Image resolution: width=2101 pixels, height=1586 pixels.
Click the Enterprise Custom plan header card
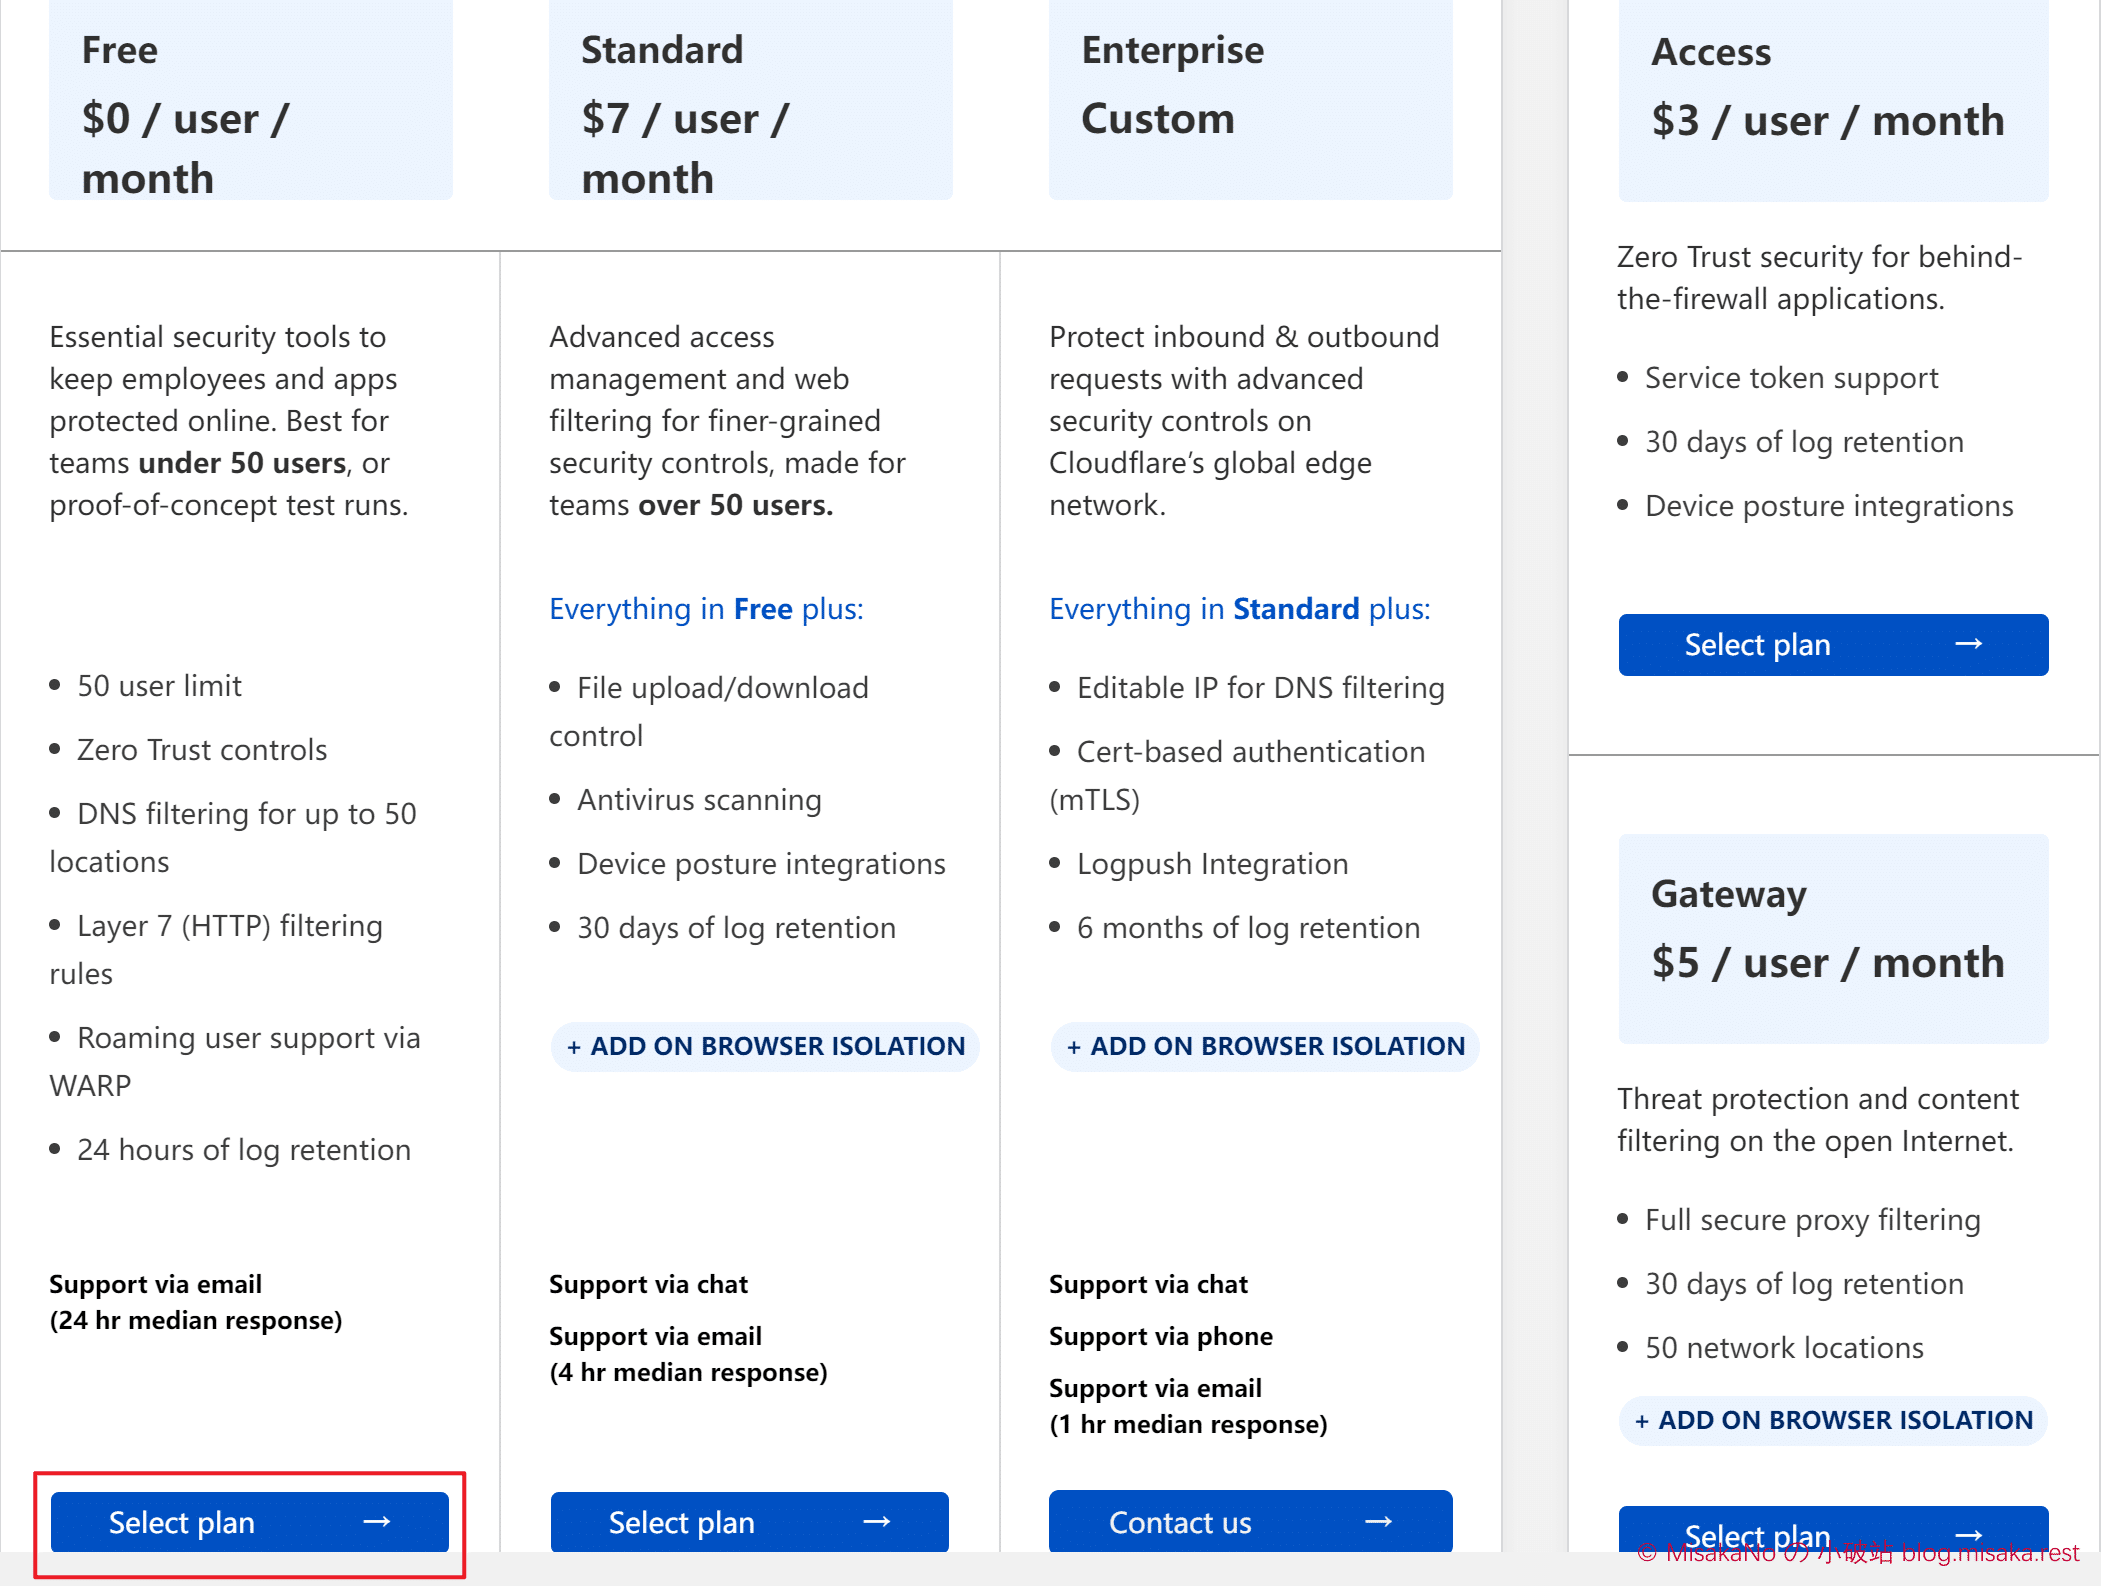[x=1251, y=100]
